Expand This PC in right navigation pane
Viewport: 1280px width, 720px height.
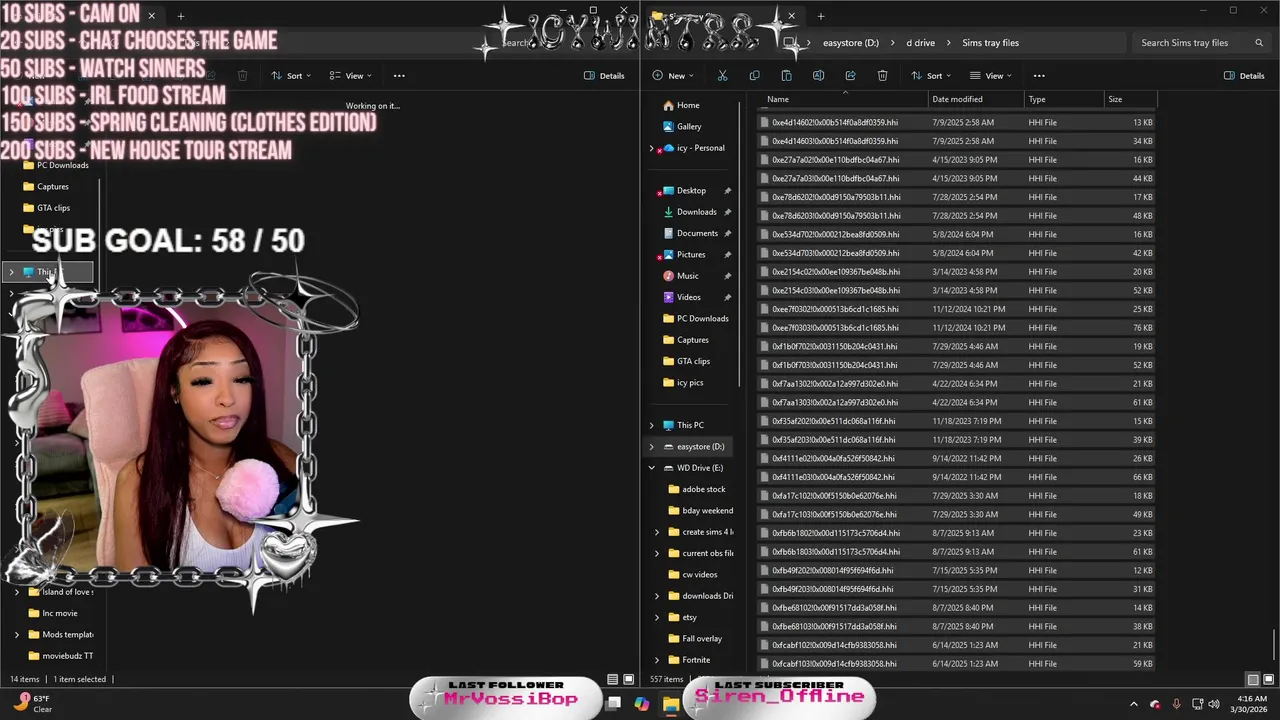[652, 425]
